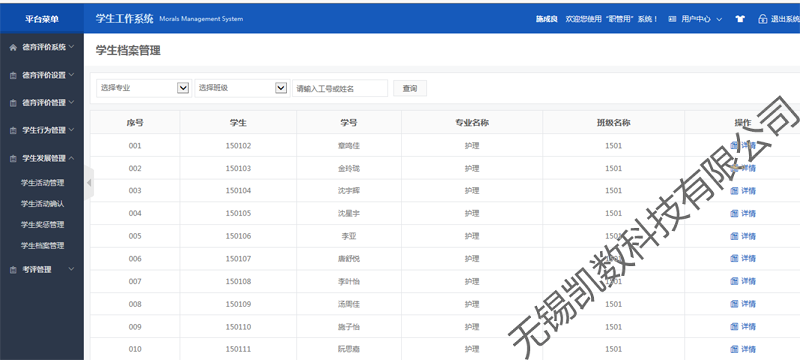
Task: Click the home icon beside 德育评价系统
Action: (x=13, y=47)
